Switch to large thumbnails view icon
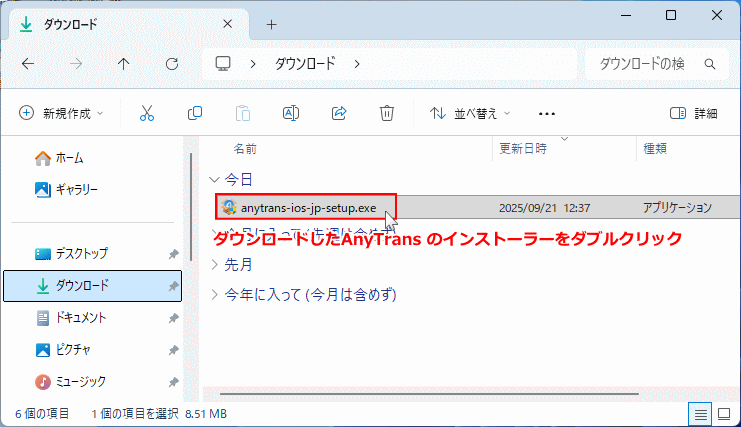This screenshot has height=427, width=741. pyautogui.click(x=724, y=415)
